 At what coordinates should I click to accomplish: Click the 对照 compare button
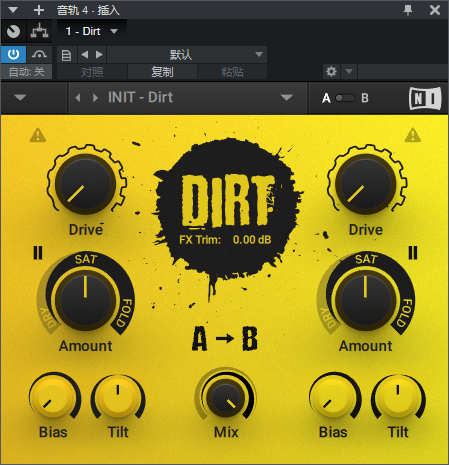(x=92, y=72)
